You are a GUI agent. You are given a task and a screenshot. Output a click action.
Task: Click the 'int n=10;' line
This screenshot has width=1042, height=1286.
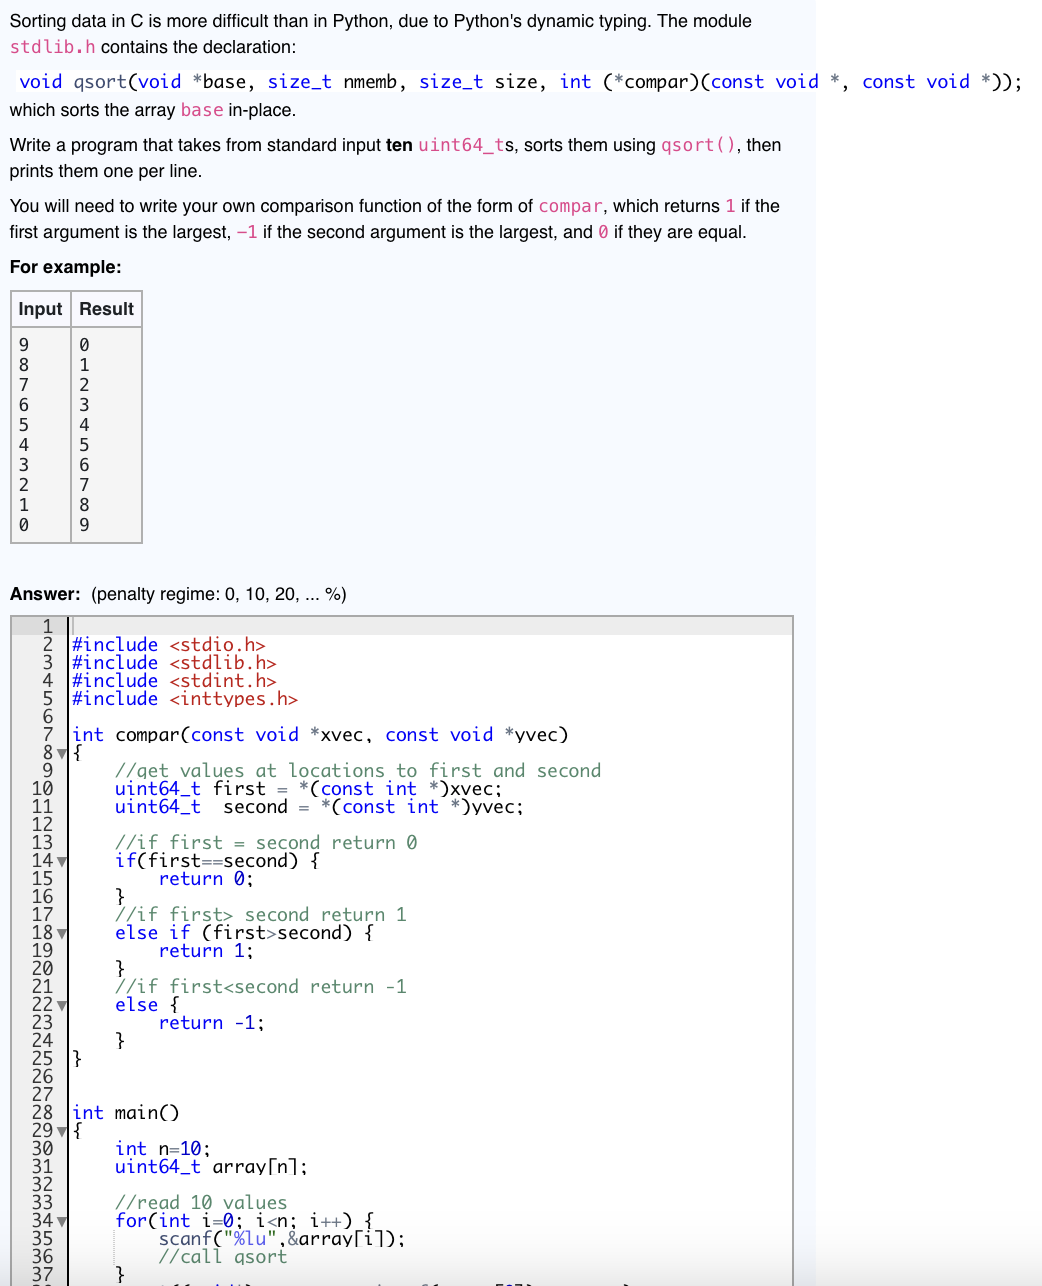(x=163, y=1149)
